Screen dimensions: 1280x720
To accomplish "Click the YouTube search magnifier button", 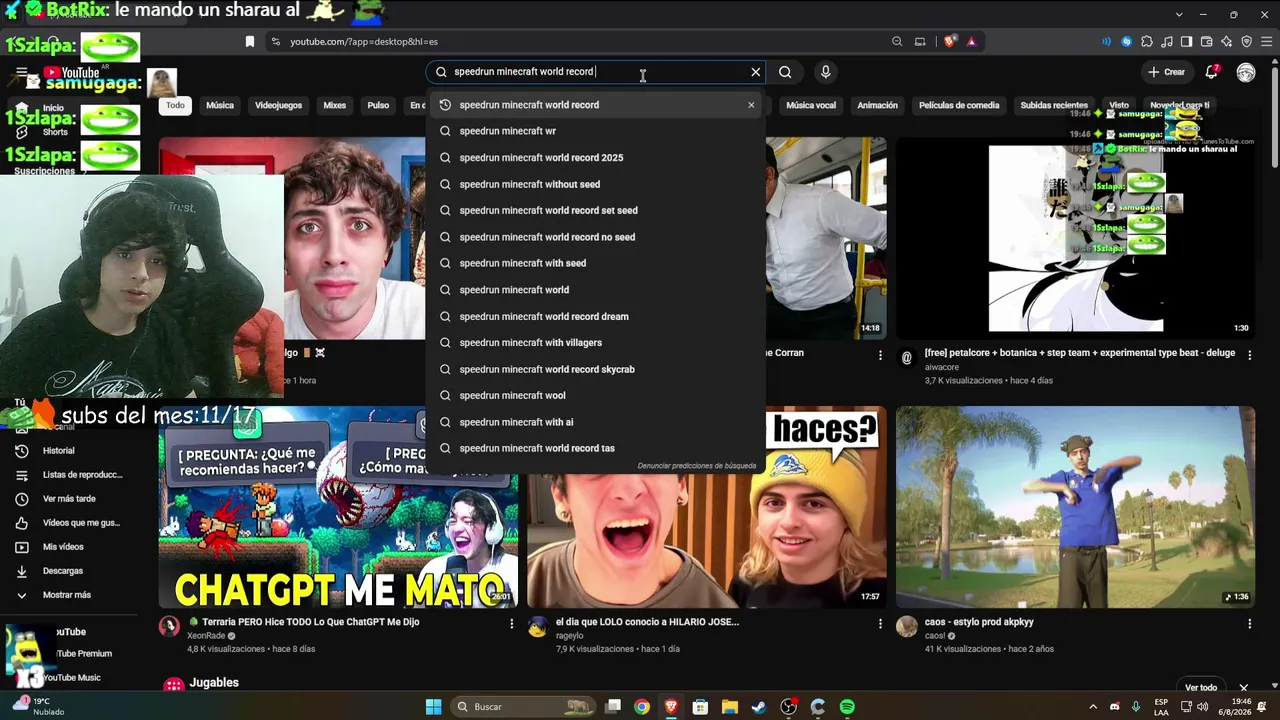I will (x=785, y=72).
